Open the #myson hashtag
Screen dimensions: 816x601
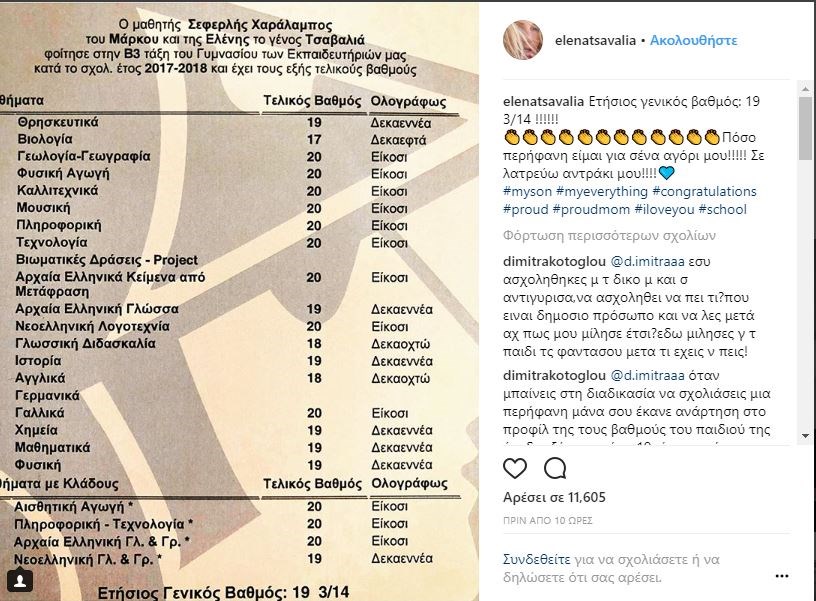click(x=528, y=191)
